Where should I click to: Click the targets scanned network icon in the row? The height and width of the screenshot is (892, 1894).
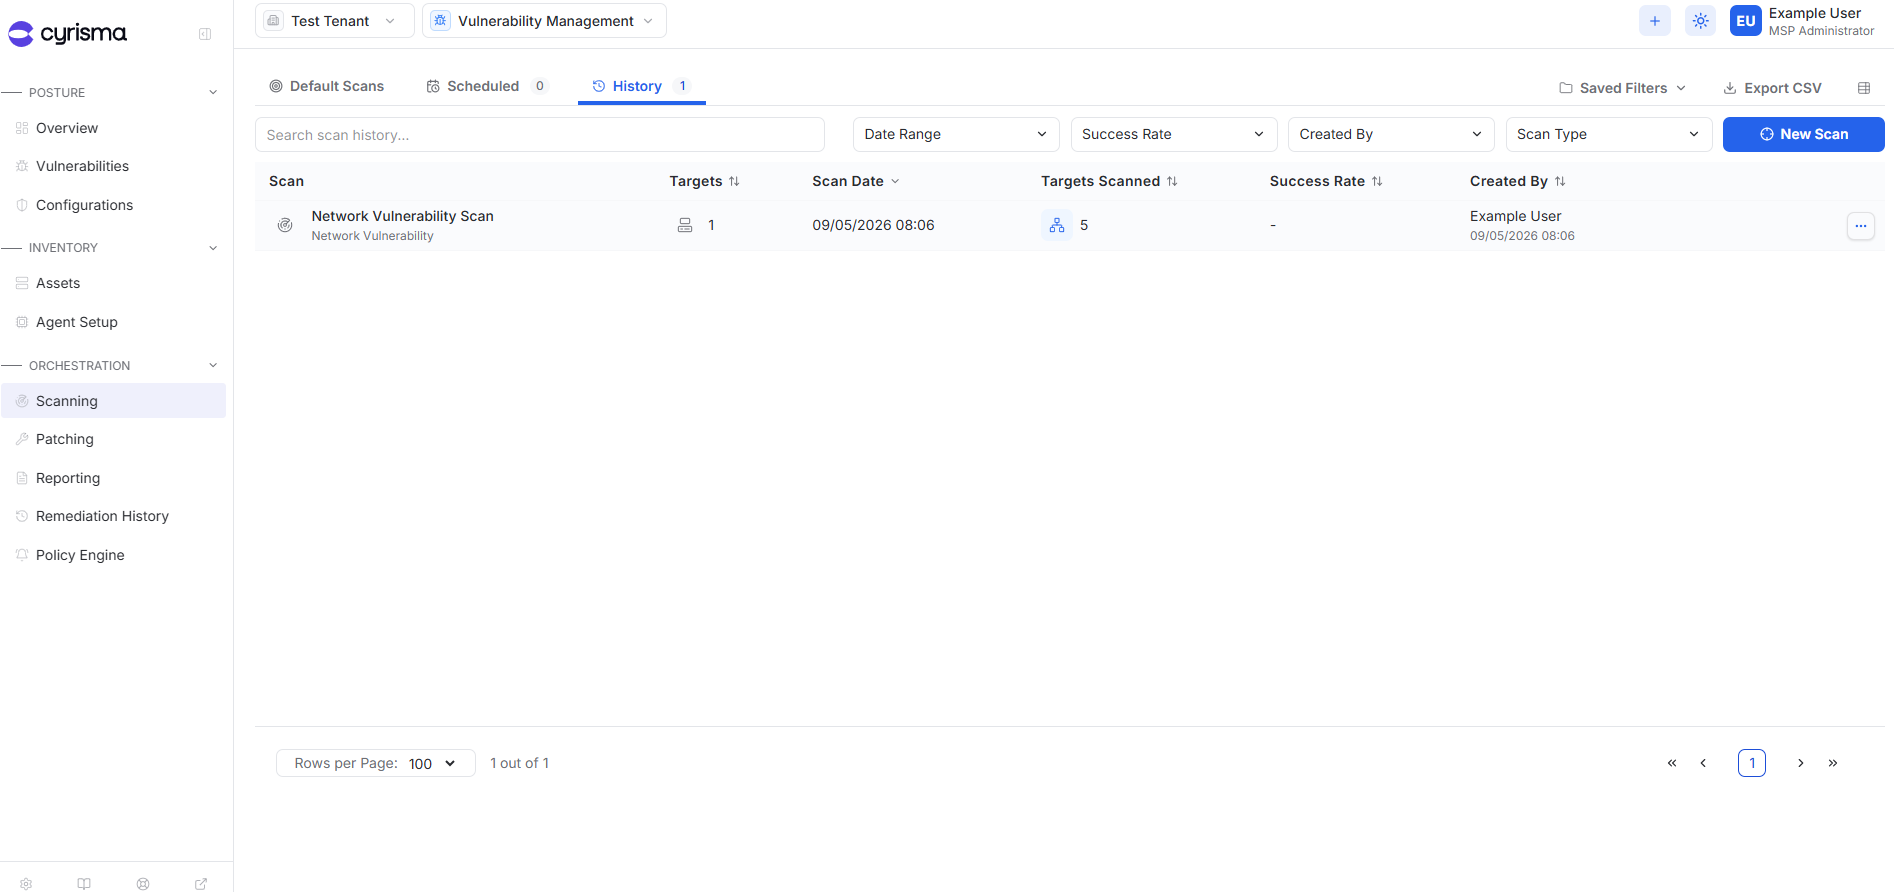click(x=1057, y=225)
